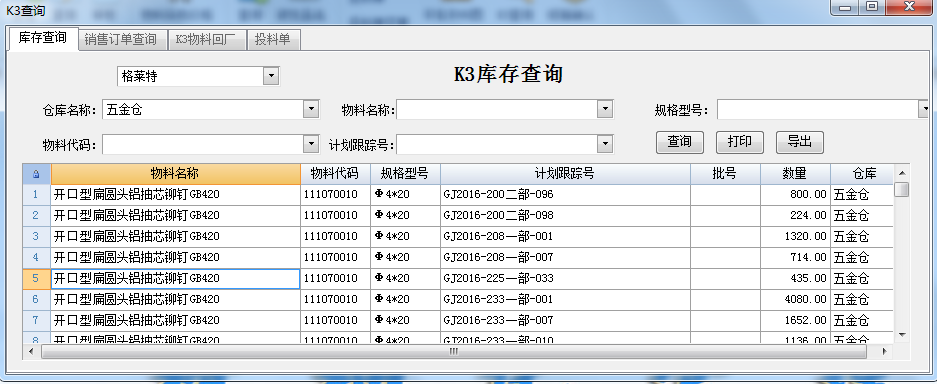The image size is (937, 384).
Task: Click the 物料代码 cell in row 2
Action: [335, 216]
